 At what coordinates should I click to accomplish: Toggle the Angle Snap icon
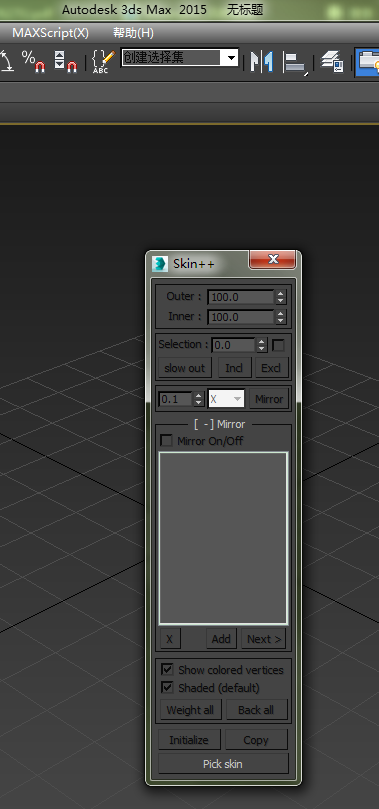pyautogui.click(x=6, y=61)
